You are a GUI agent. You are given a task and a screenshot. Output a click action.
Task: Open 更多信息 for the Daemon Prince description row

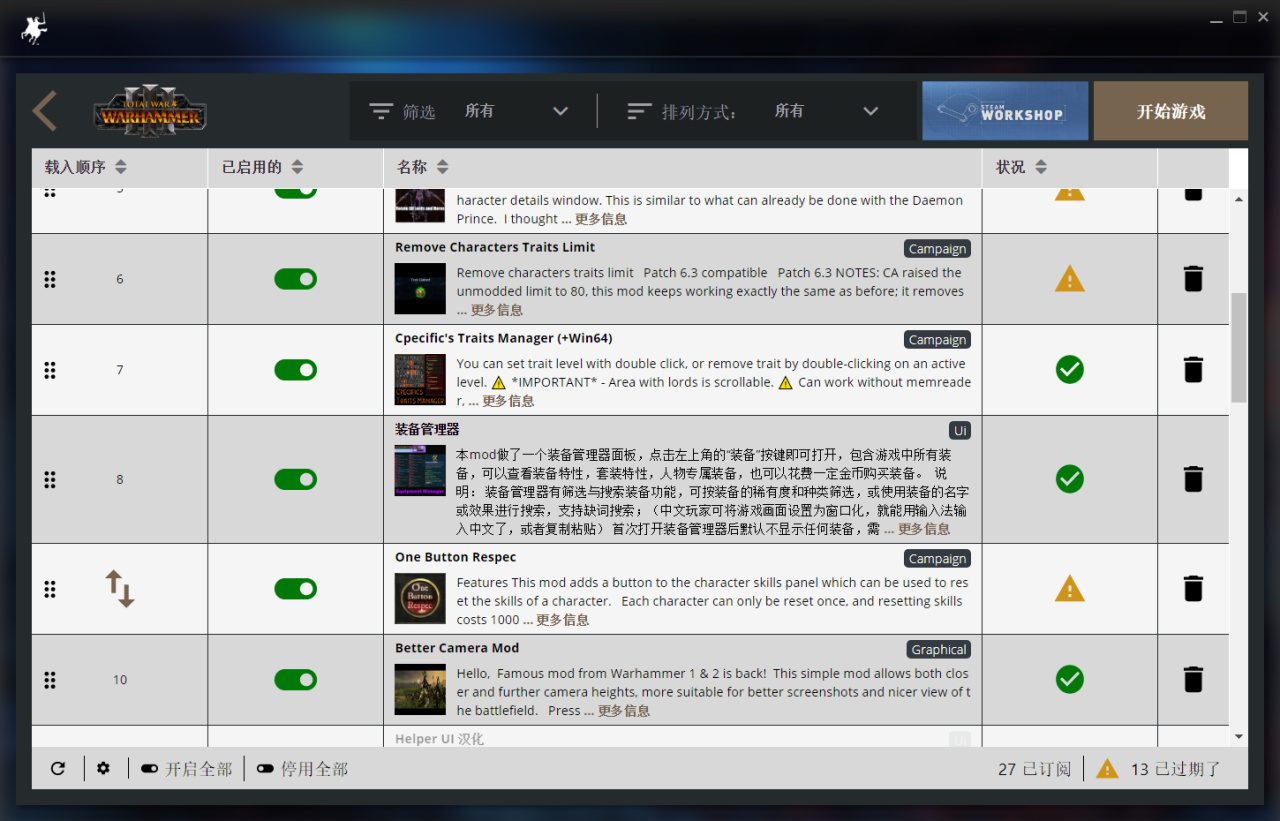601,219
